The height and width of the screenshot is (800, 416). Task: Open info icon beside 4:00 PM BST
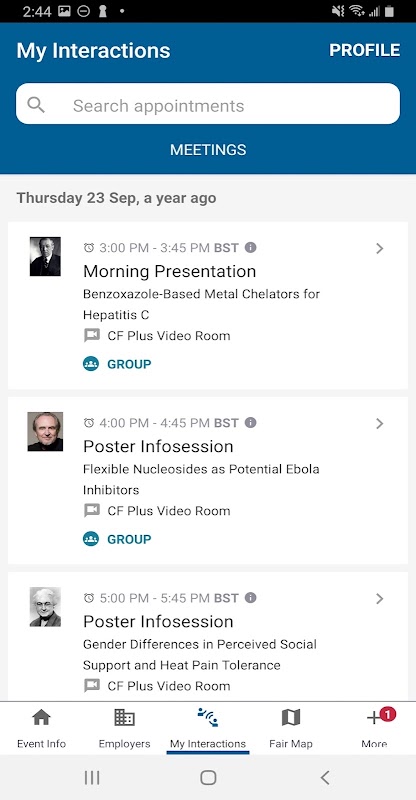[x=250, y=422]
